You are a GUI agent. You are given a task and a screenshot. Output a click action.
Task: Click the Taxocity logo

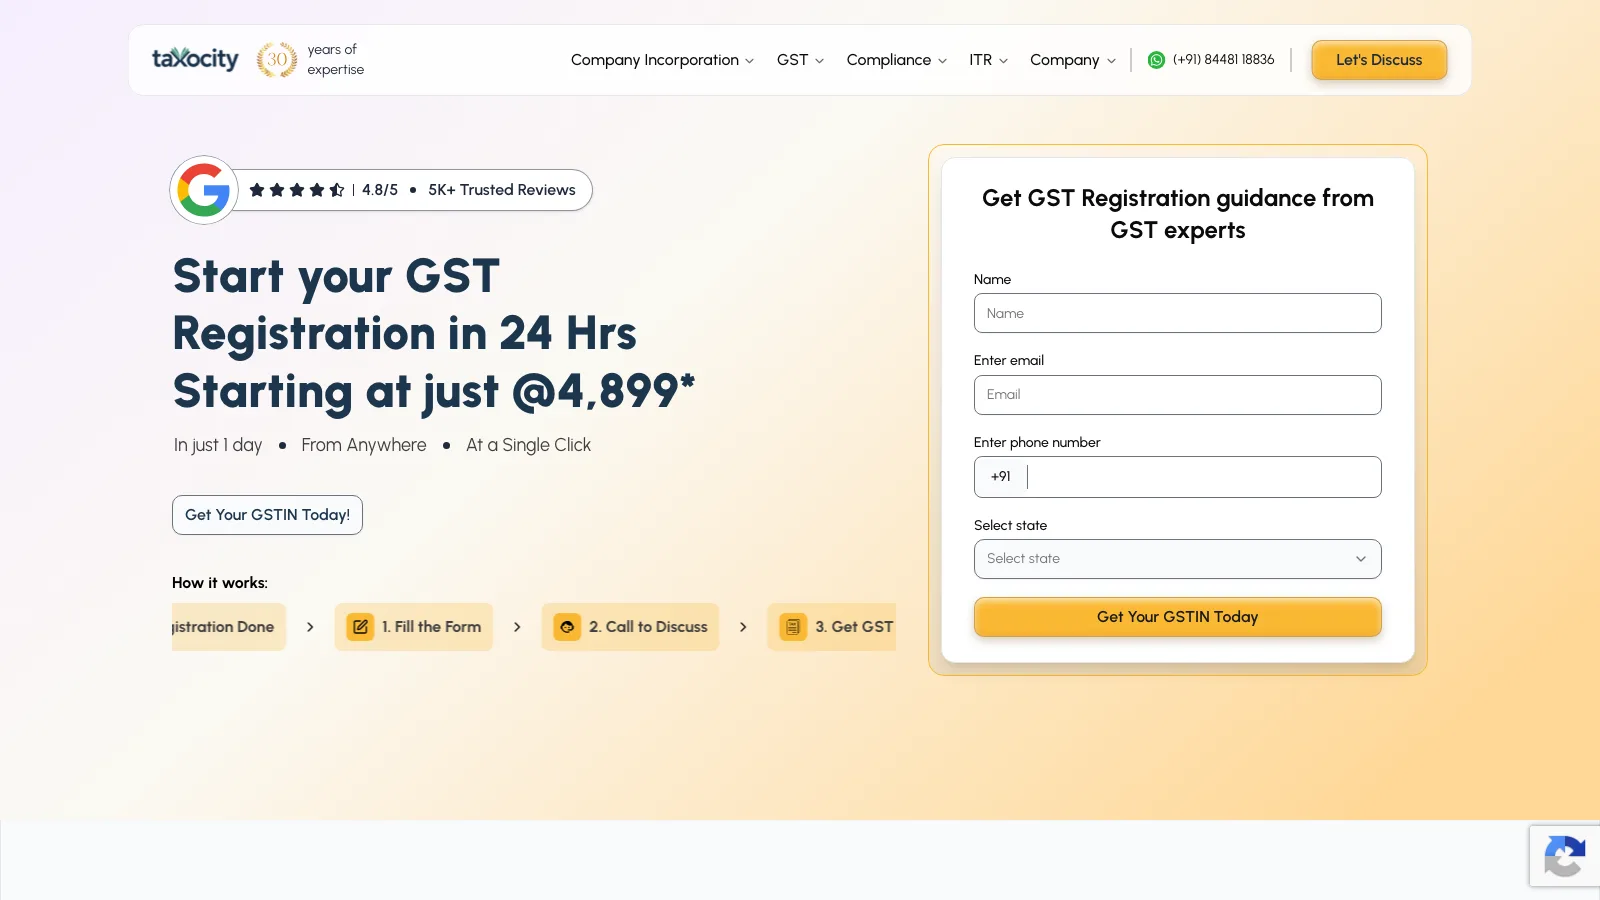point(195,59)
